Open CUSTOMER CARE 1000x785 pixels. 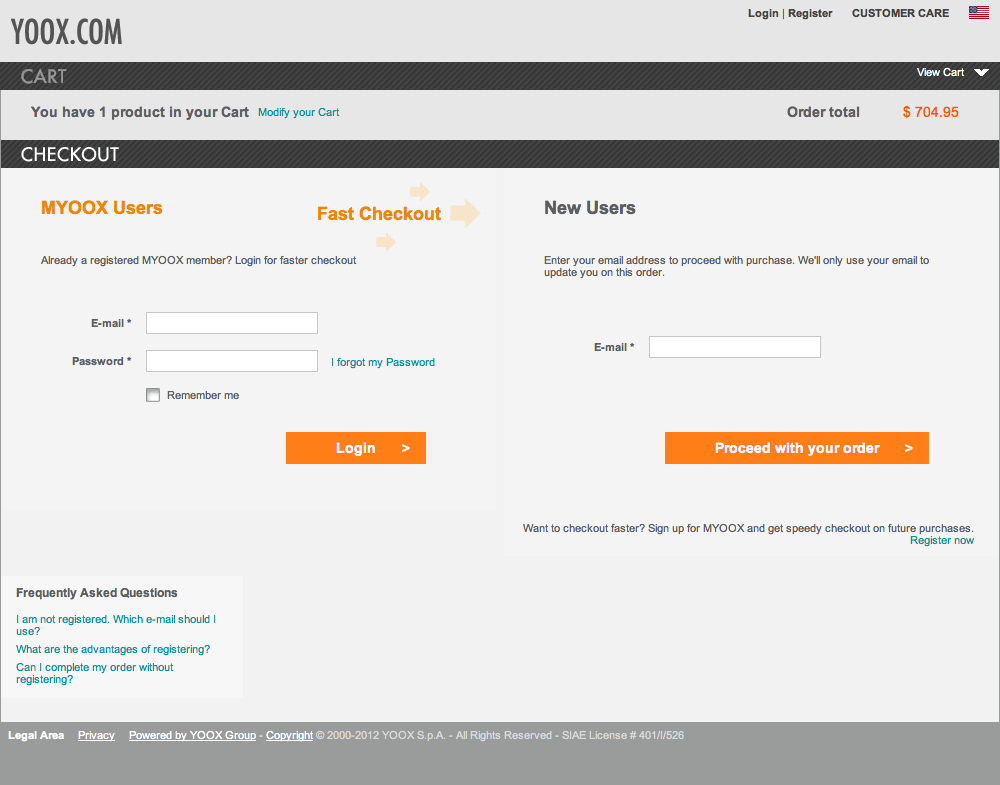pyautogui.click(x=899, y=13)
